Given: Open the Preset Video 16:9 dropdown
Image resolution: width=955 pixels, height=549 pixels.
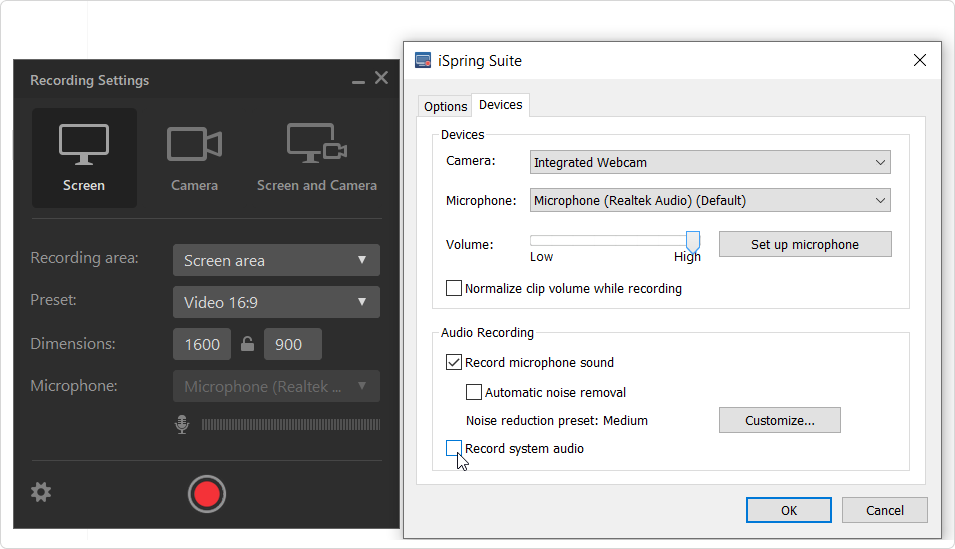Looking at the screenshot, I should (x=277, y=302).
